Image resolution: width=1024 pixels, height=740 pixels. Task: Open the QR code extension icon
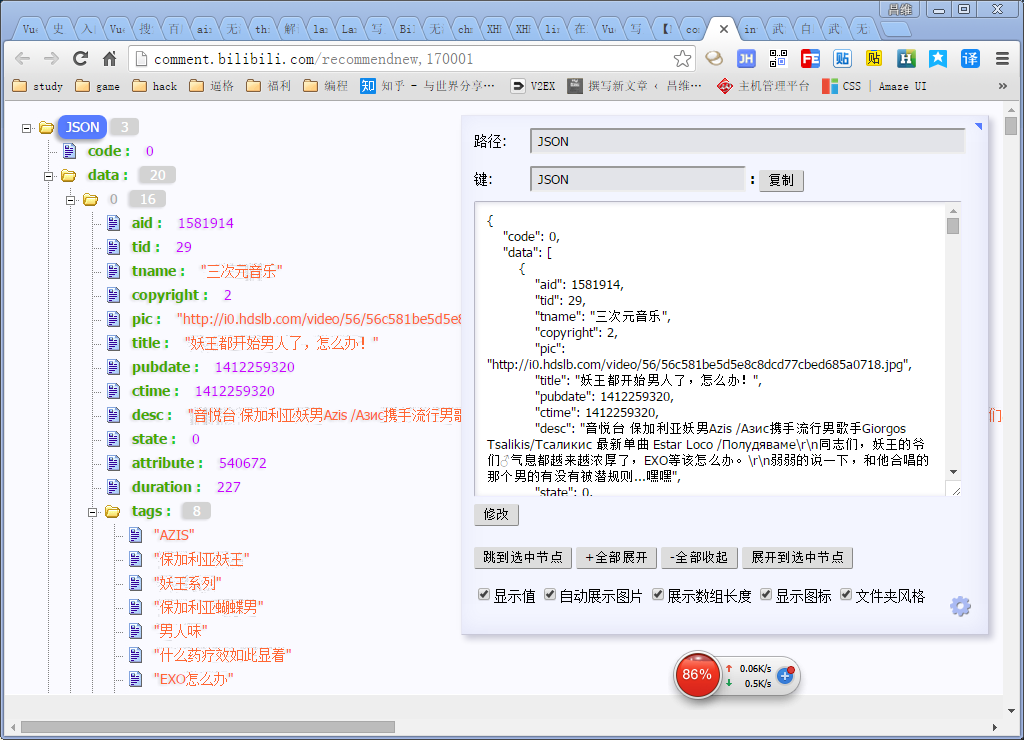tap(777, 60)
